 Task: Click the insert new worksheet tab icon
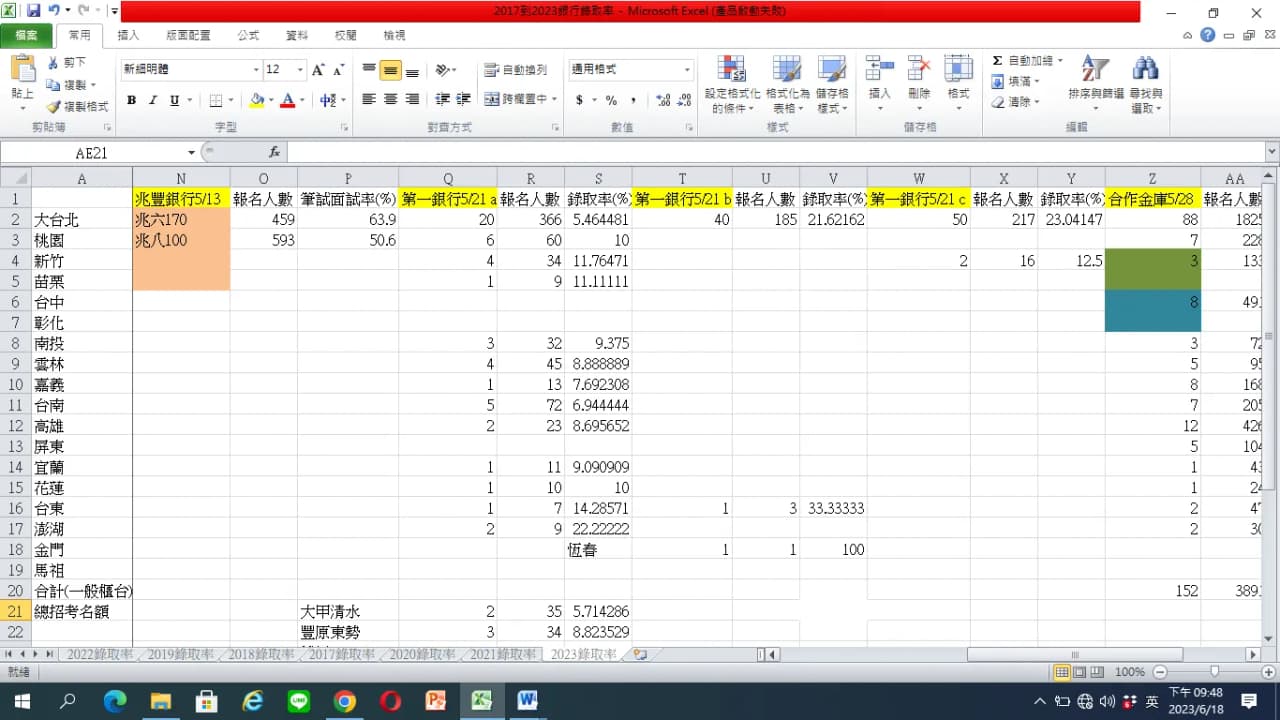point(639,654)
